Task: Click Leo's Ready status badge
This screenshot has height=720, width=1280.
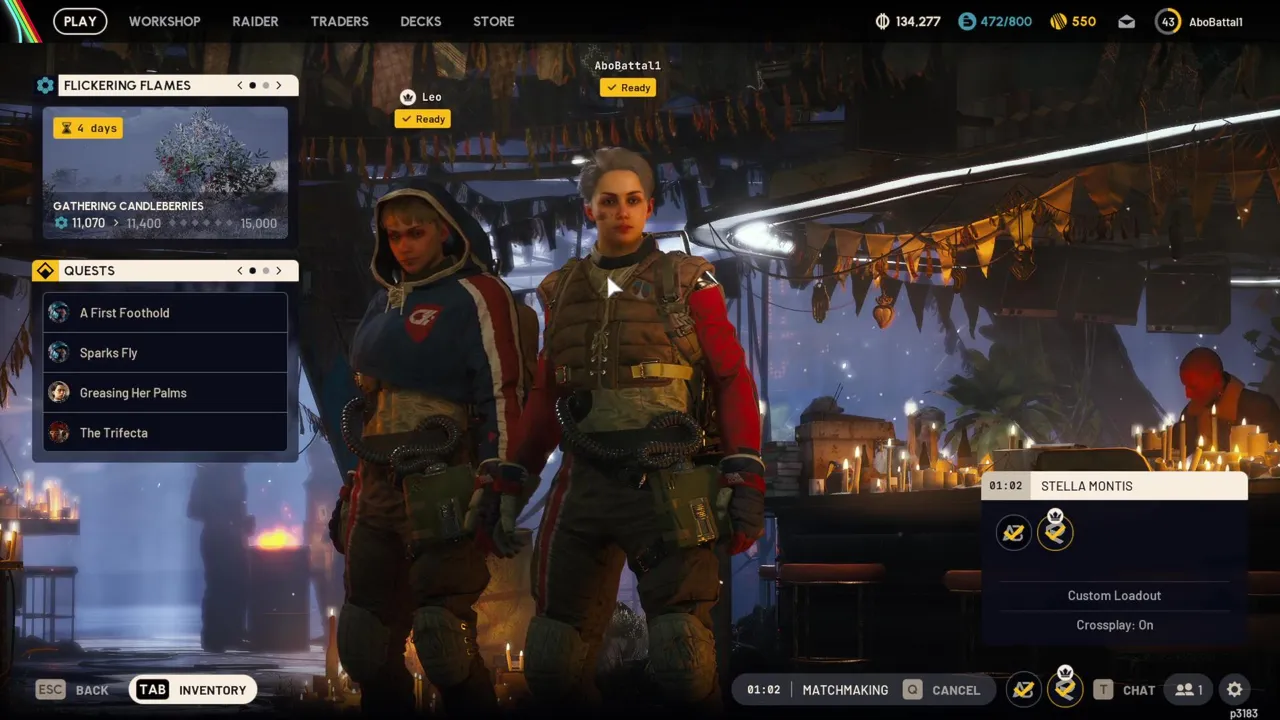Action: click(422, 119)
